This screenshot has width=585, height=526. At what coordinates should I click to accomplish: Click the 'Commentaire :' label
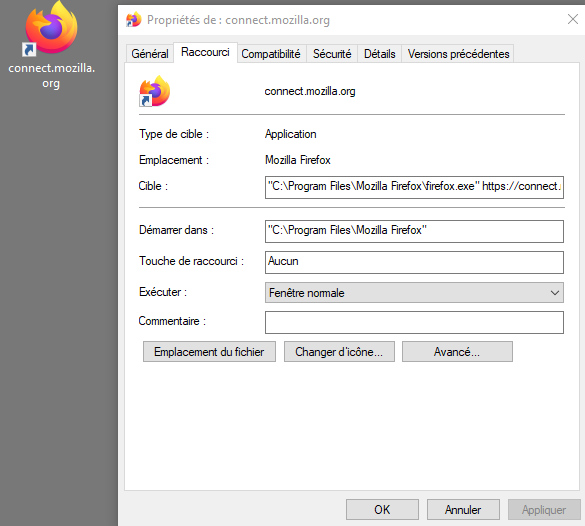coord(172,321)
